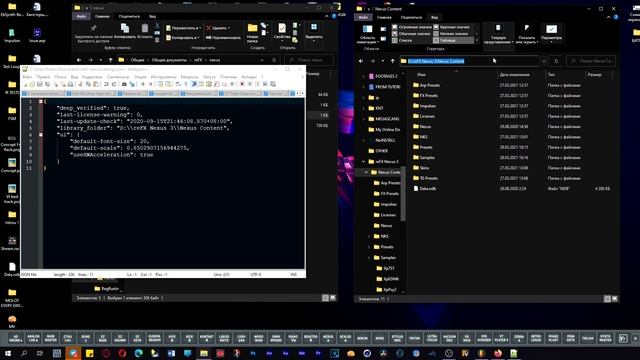640x360 pixels.
Task: Open Firefox from the taskbar
Action: click(498, 353)
